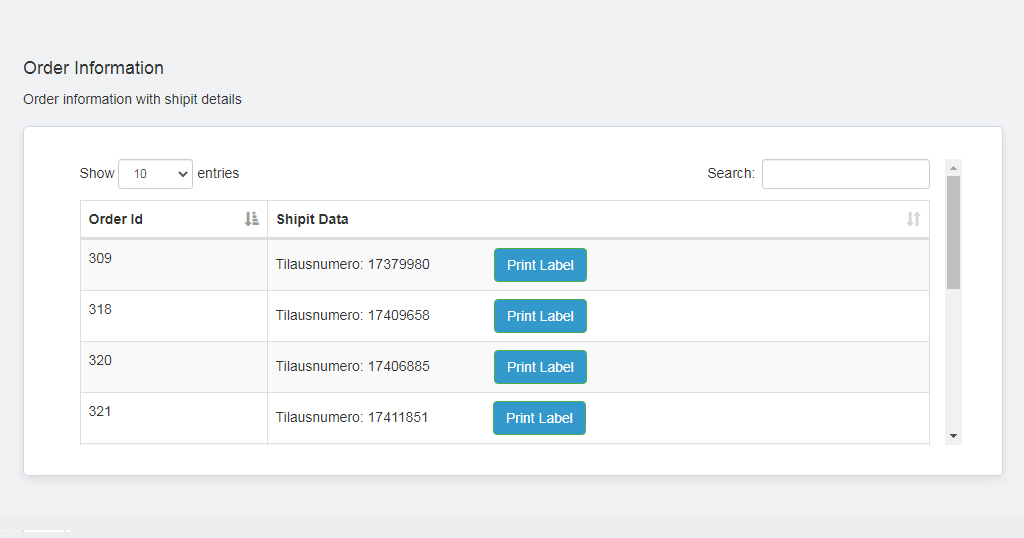Click the Order Id column header
Image resolution: width=1024 pixels, height=538 pixels.
pos(174,219)
